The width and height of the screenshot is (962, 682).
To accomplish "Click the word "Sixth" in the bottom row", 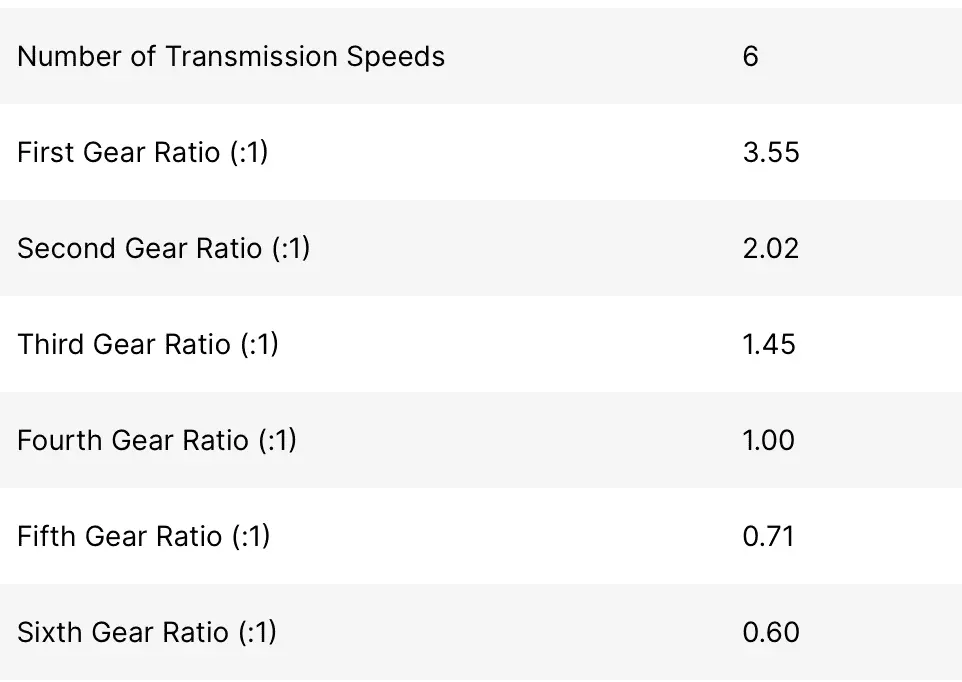I will tap(50, 632).
